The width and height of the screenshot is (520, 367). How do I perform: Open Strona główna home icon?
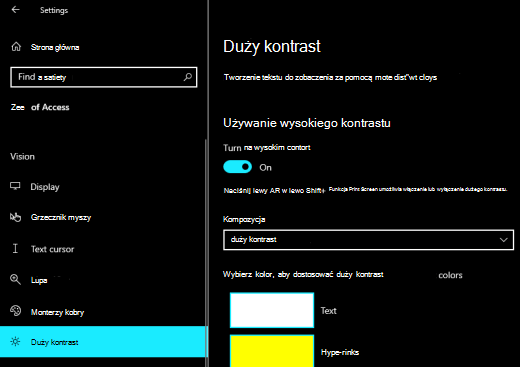click(16, 47)
